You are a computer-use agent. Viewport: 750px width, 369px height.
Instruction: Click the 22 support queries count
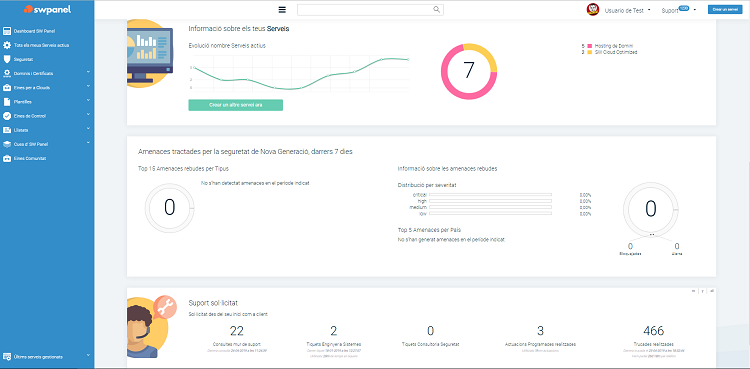[x=237, y=331]
